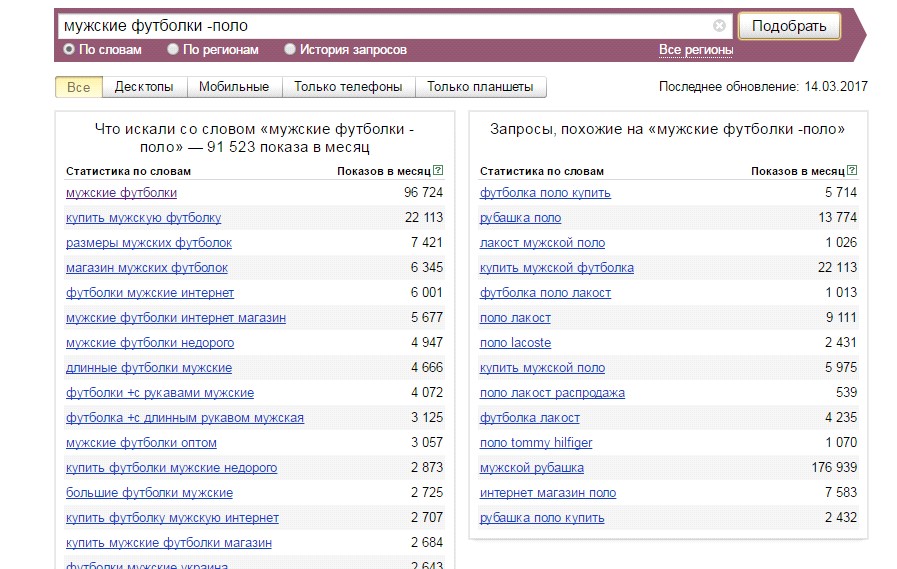
Task: Click the value '13 774' for рубашка поло
Action: (838, 218)
